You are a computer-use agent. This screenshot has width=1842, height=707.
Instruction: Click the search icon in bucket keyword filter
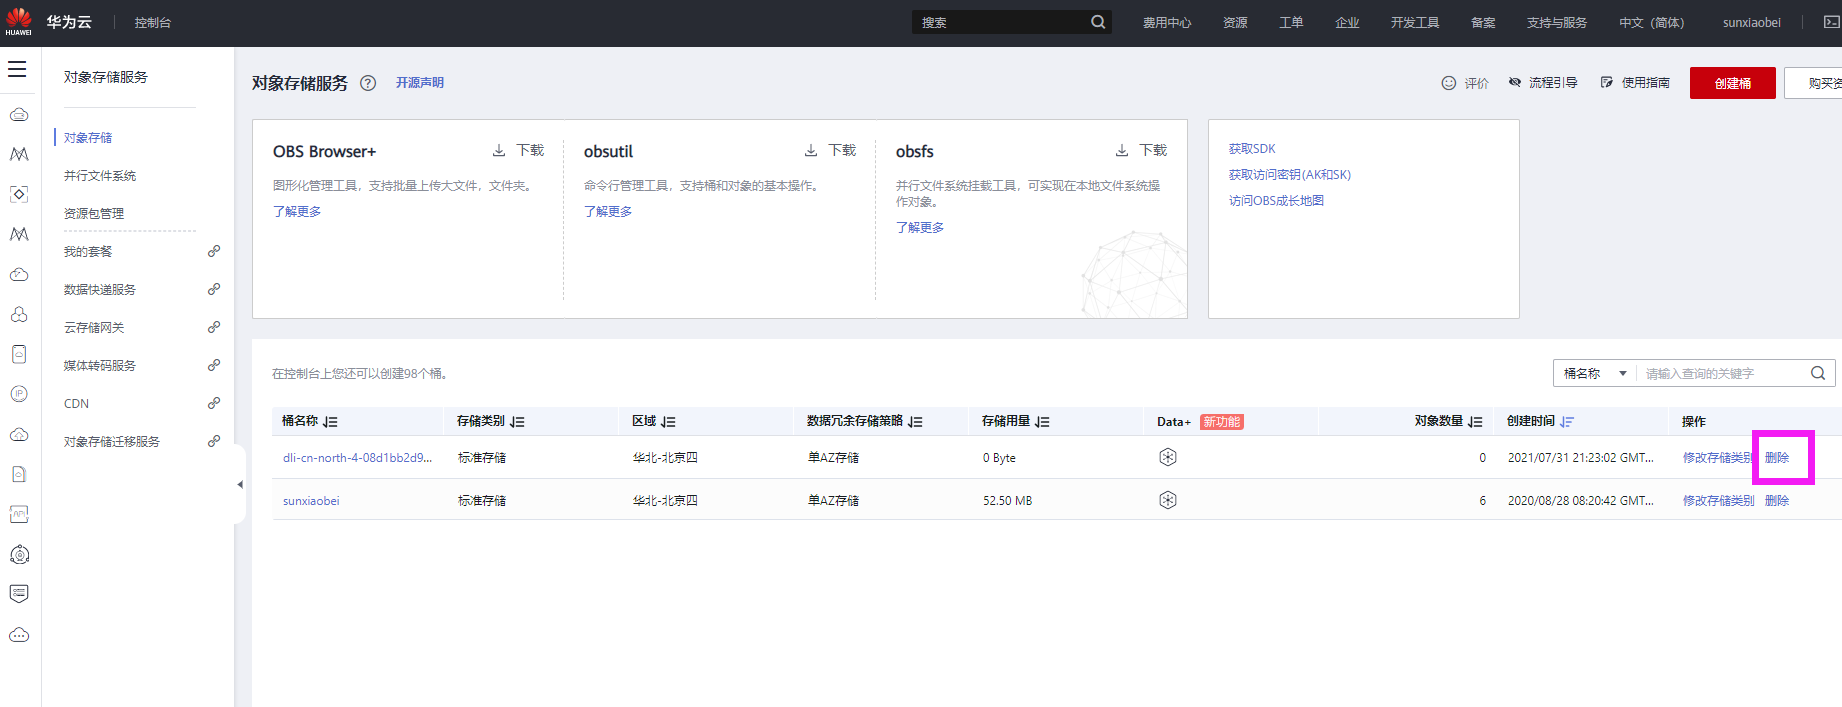pos(1818,373)
